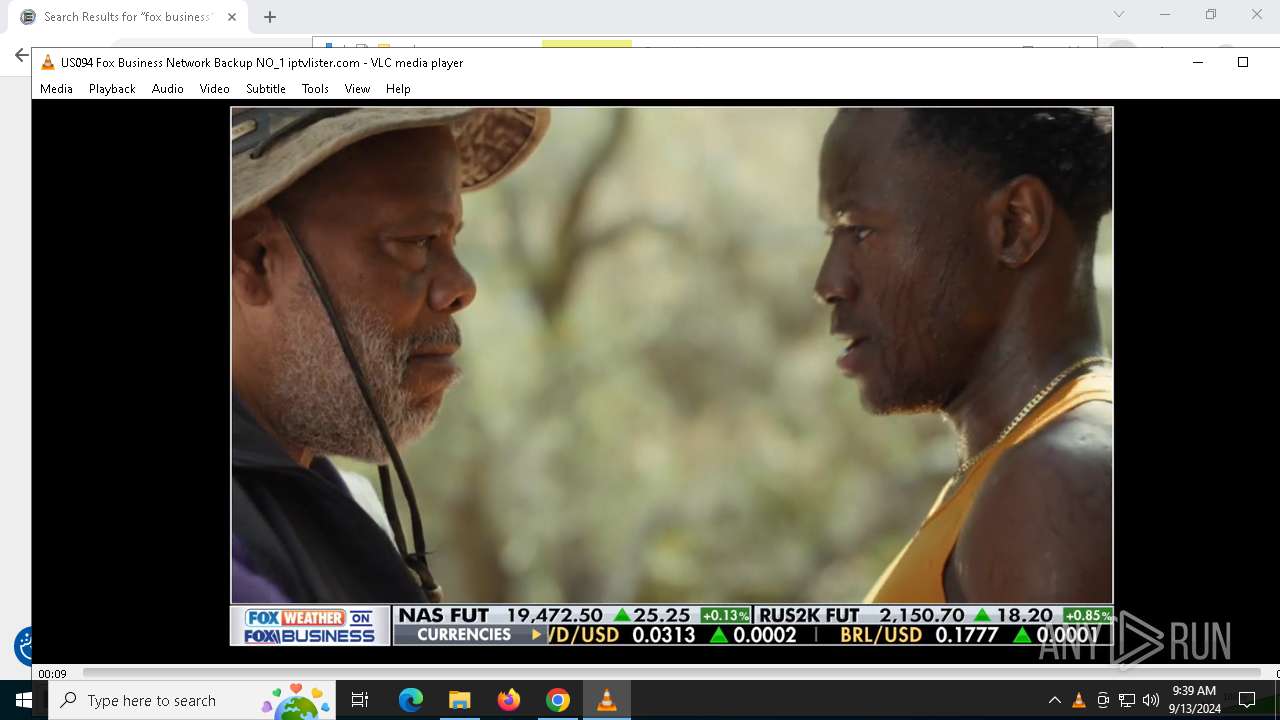Viewport: 1280px width, 720px height.
Task: Maximize the VLC media player window
Action: 1243,62
